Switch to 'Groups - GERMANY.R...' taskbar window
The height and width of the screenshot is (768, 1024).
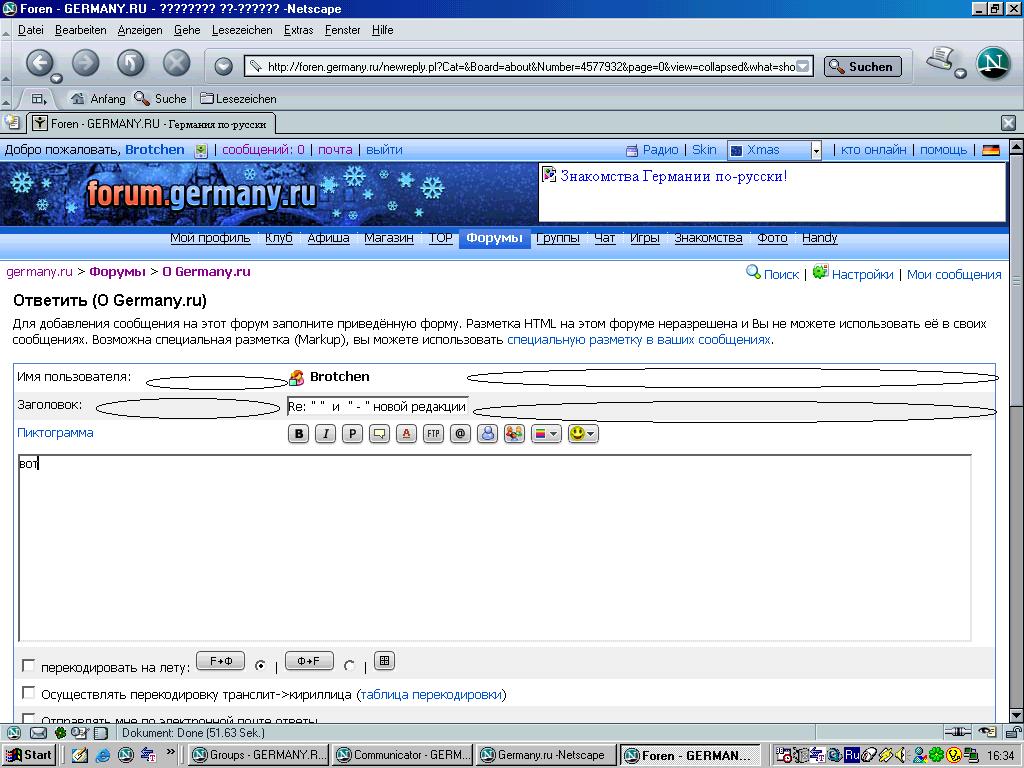click(x=259, y=755)
